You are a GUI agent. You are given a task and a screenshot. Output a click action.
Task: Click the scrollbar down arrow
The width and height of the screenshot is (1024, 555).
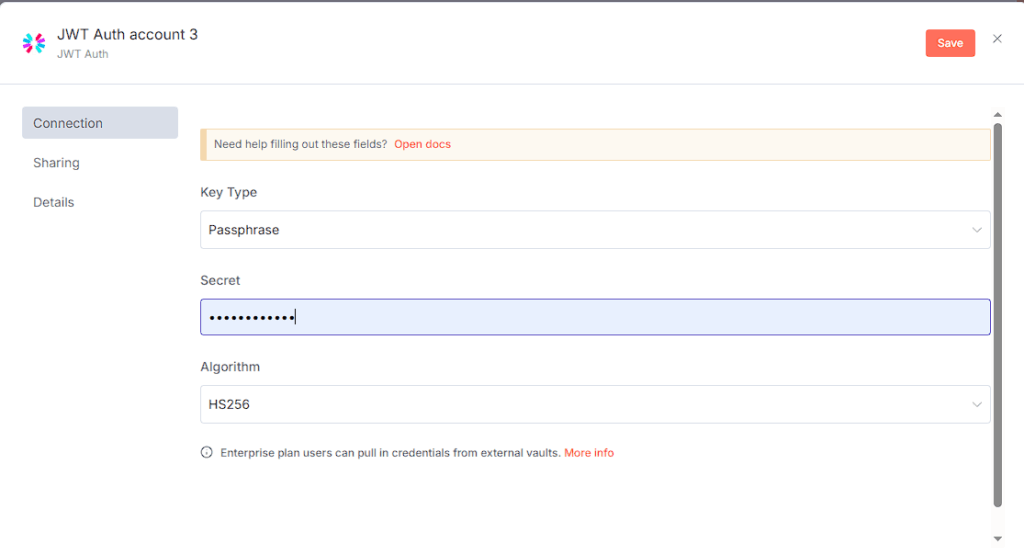(x=997, y=539)
